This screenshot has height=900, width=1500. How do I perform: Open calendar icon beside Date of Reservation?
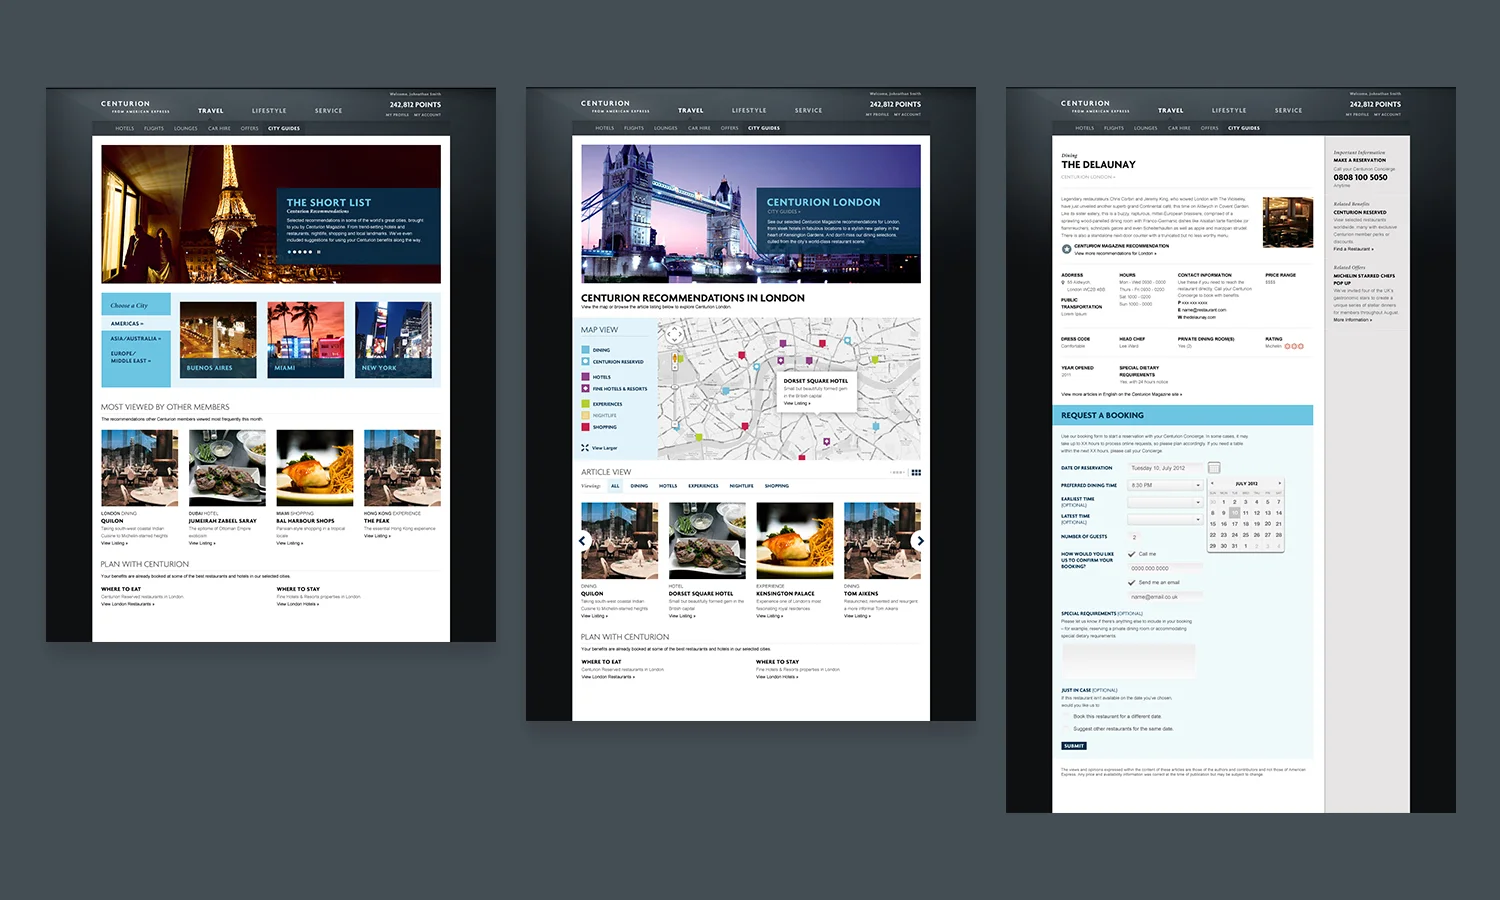coord(1214,468)
